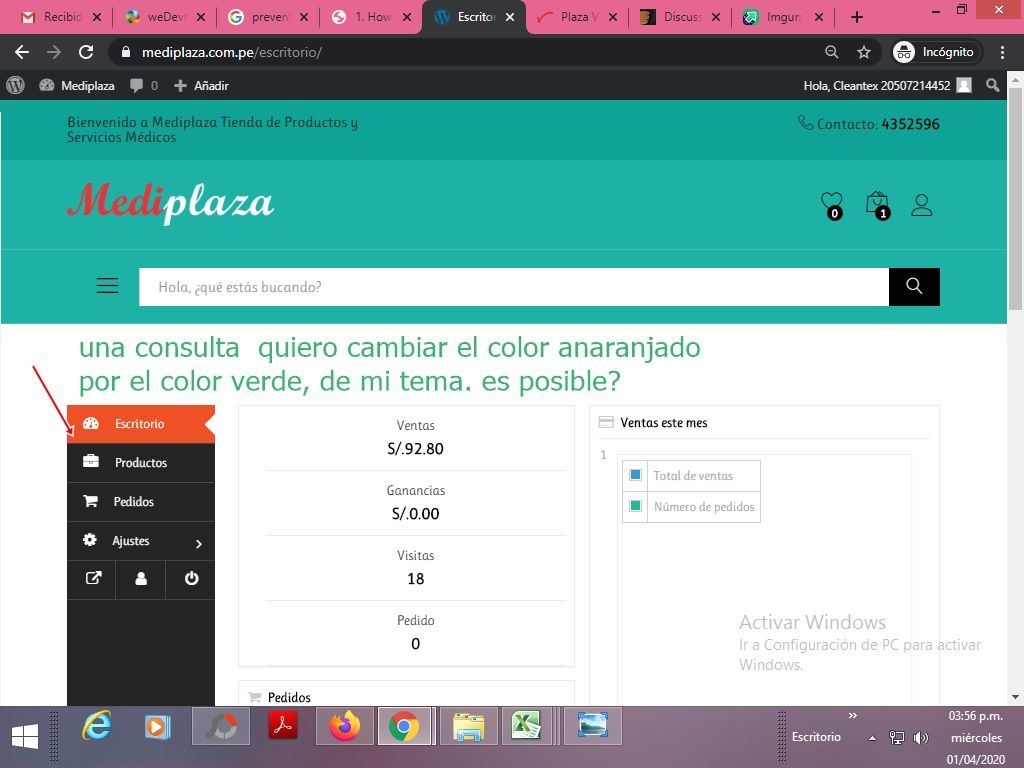Go forward in browser history

[54, 52]
